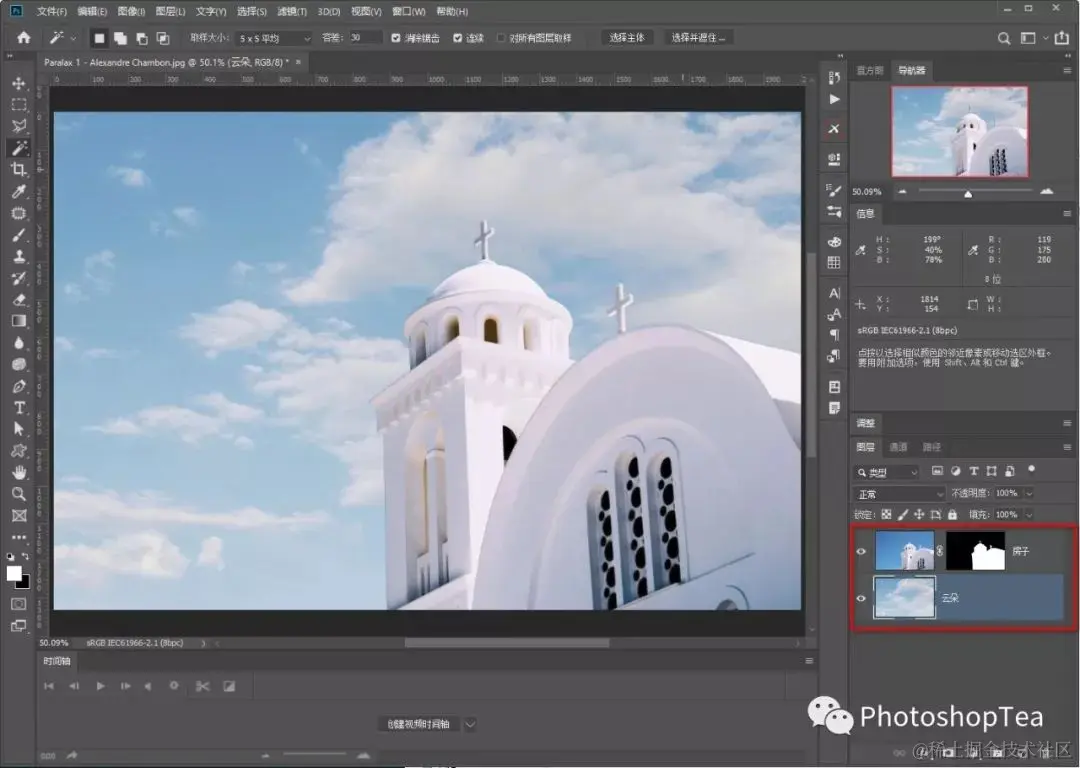Open the 取样大小 sample size dropdown

273,39
